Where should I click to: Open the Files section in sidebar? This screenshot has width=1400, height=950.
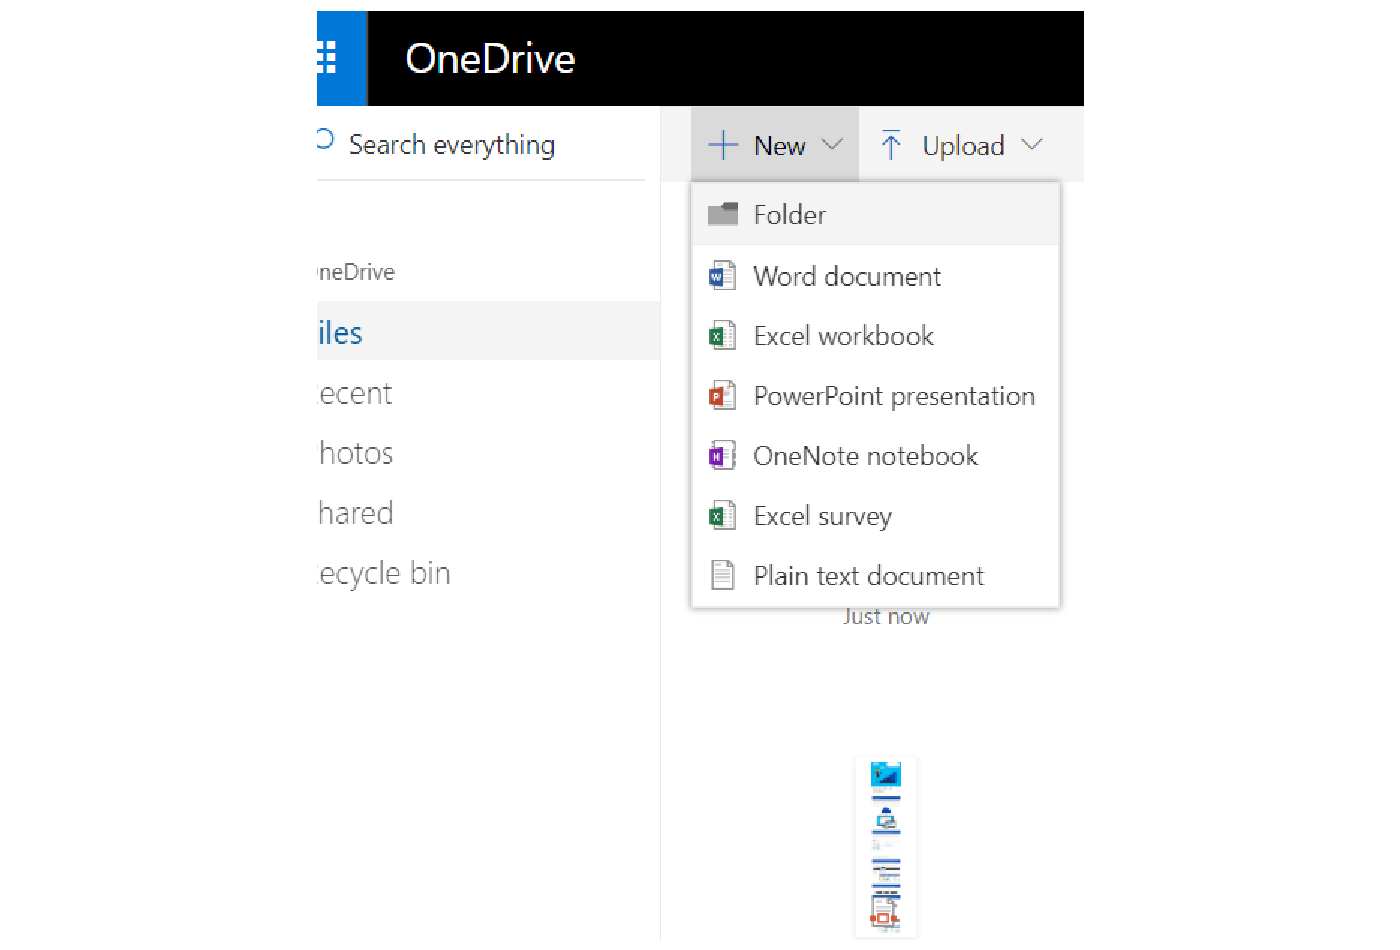[x=488, y=332]
